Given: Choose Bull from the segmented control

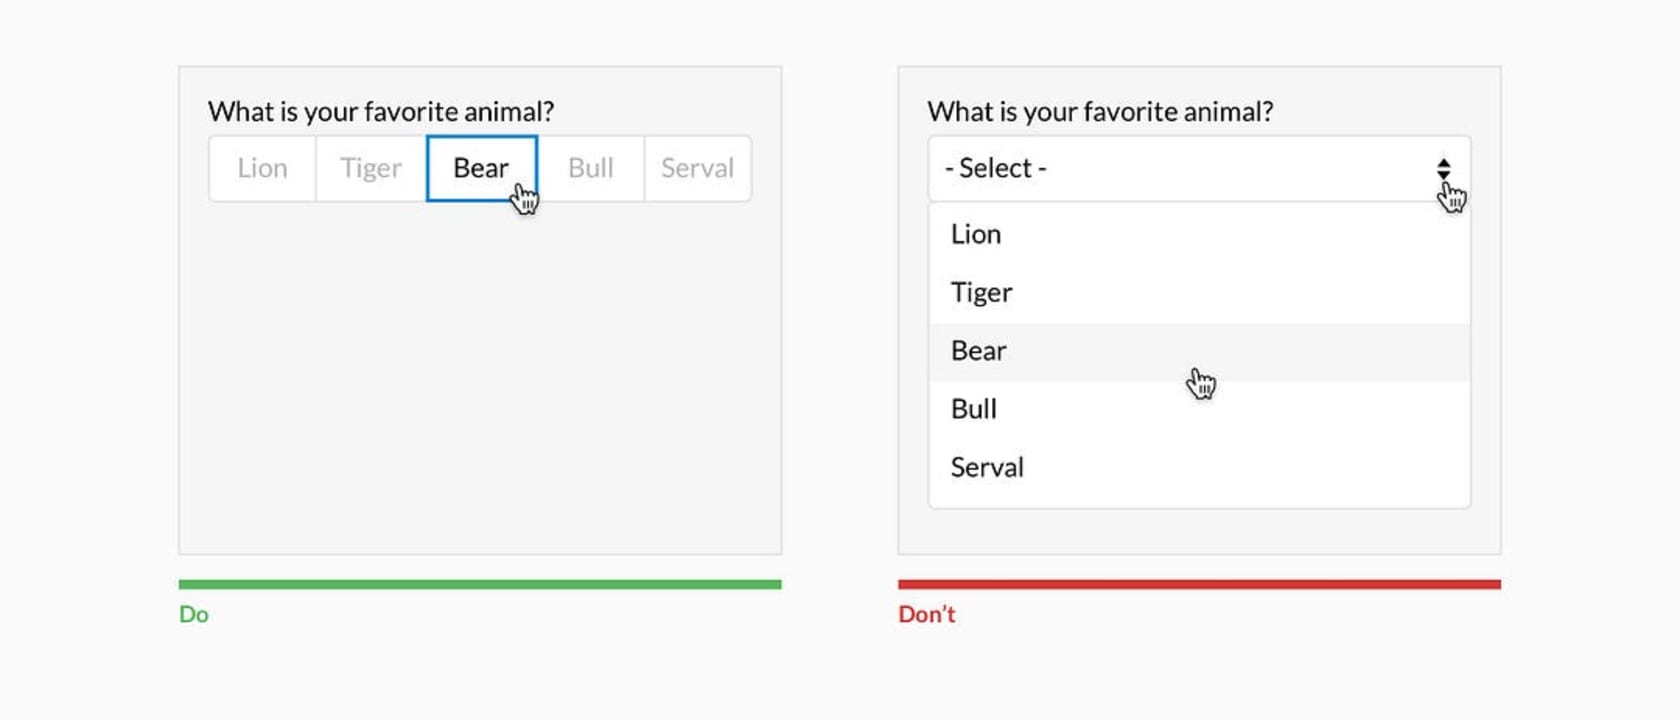Looking at the screenshot, I should pos(590,168).
